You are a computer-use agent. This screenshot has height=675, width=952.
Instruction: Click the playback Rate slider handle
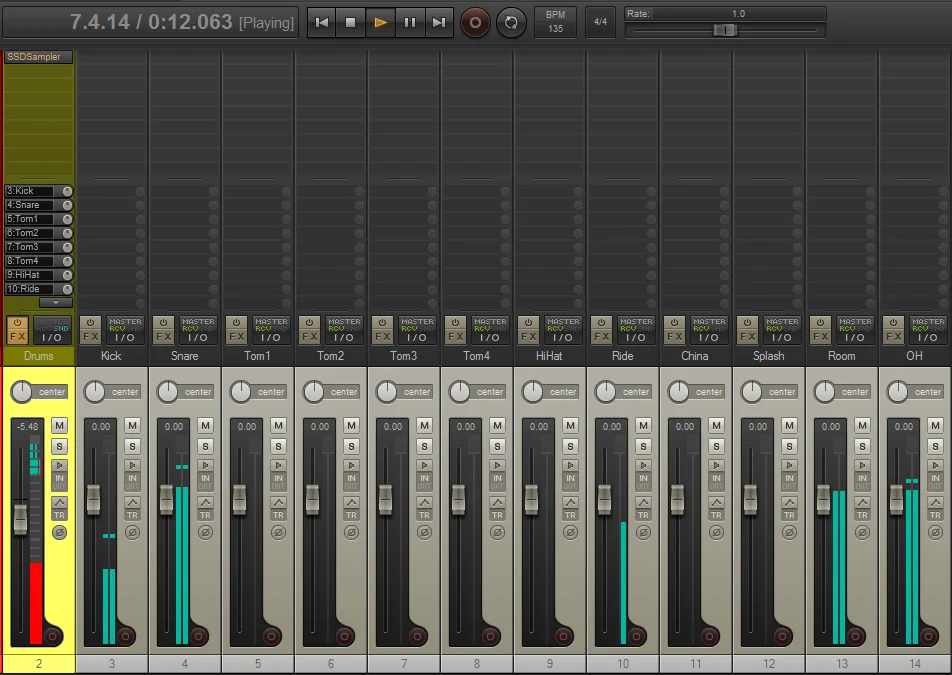(x=725, y=30)
